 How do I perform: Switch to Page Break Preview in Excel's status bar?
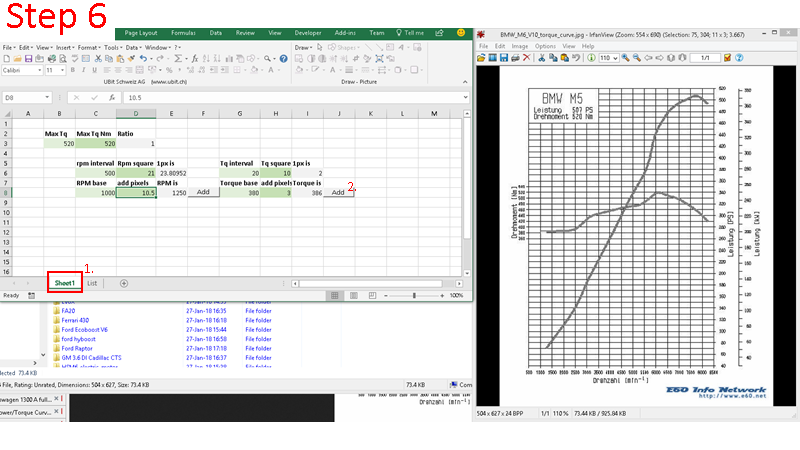(372, 295)
